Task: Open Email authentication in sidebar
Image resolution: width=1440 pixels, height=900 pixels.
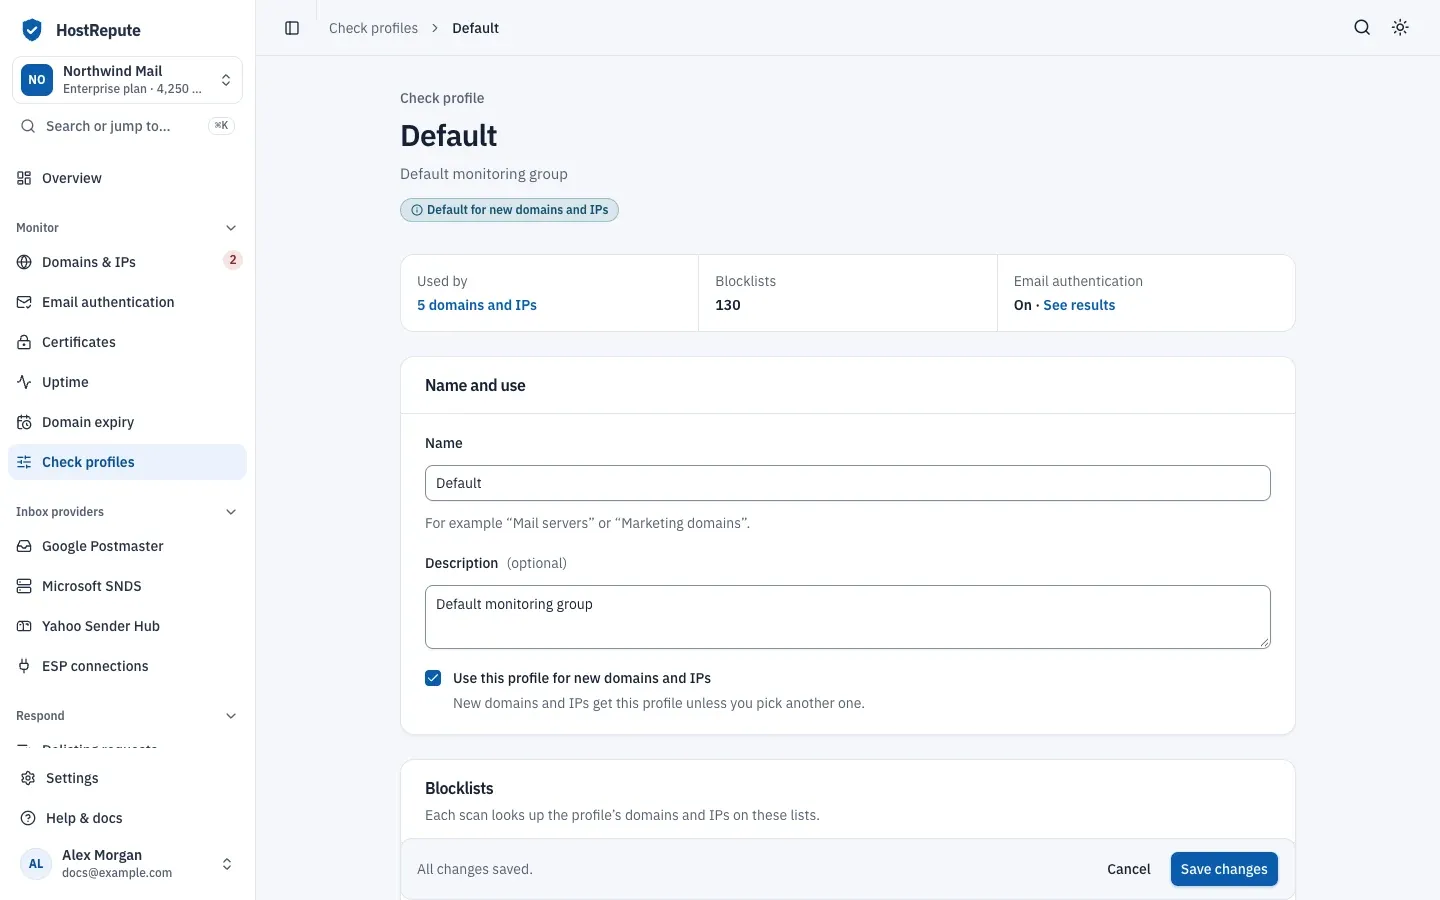Action: coord(127,302)
